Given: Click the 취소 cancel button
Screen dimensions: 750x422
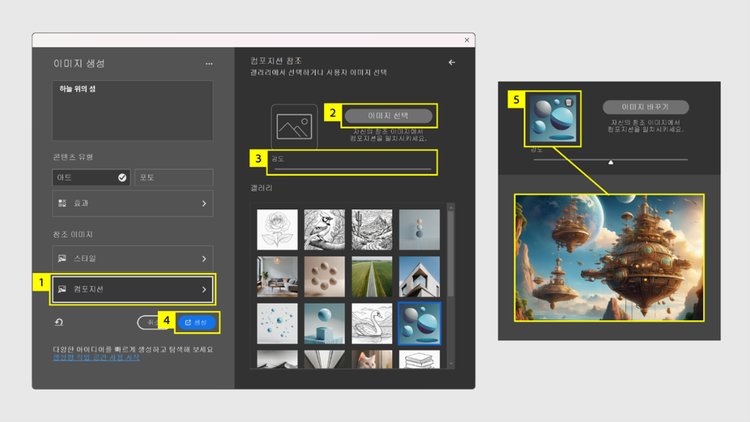Looking at the screenshot, I should pyautogui.click(x=148, y=322).
